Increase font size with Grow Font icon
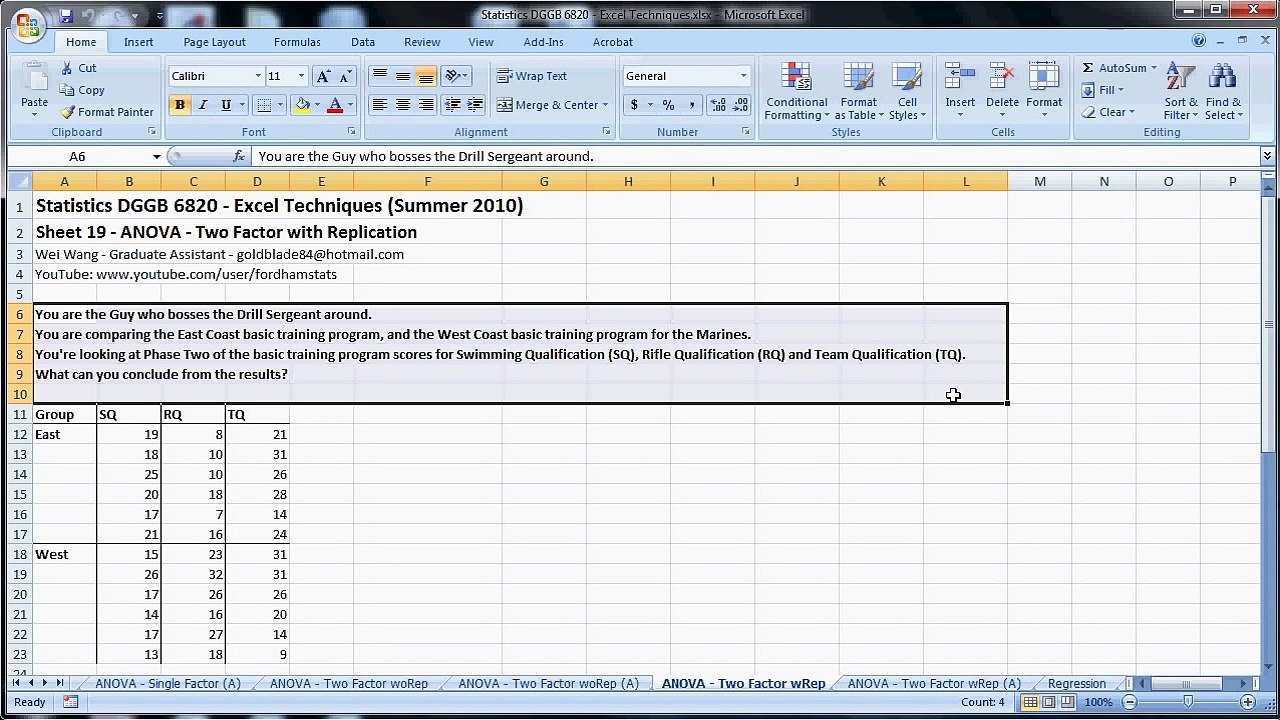1280x720 pixels. point(323,76)
